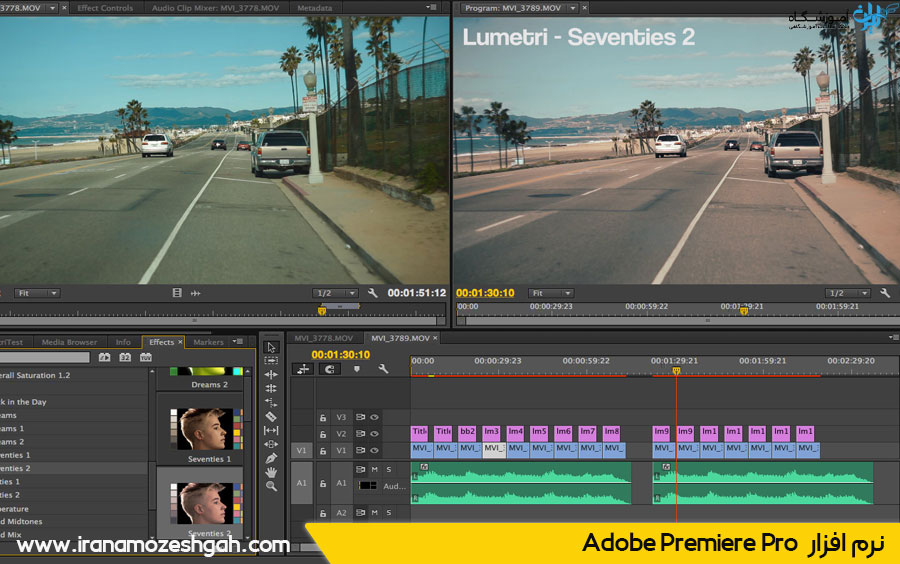Screen dimensions: 900x564
Task: Hide track V2 with eye icon
Action: click(x=375, y=434)
